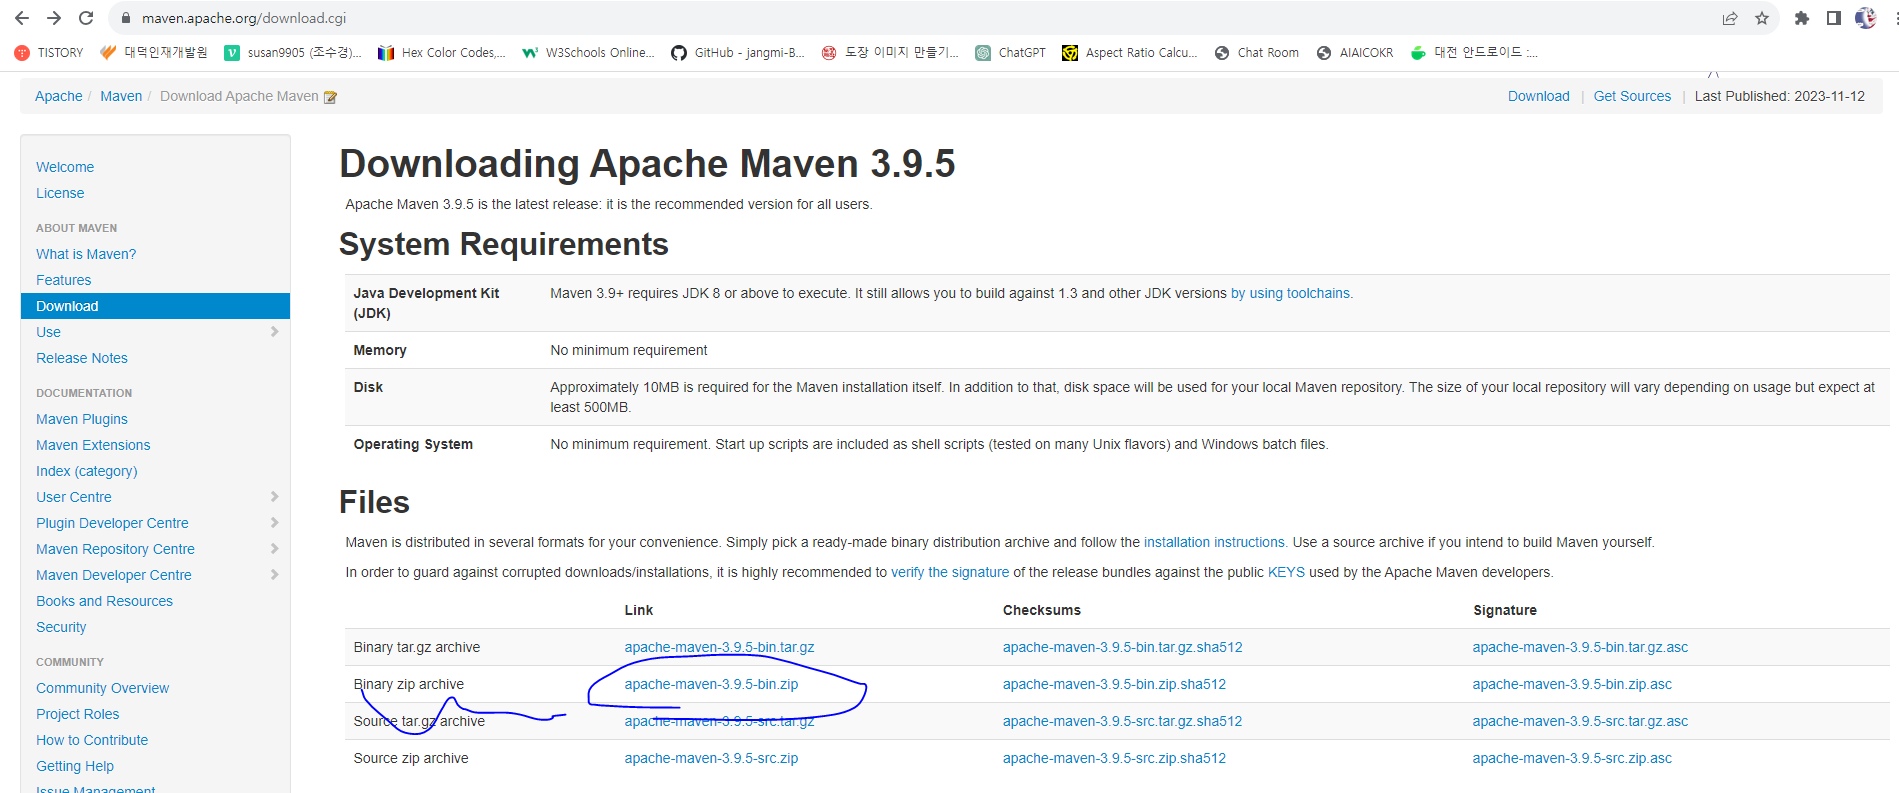Open Maven Plugins in the sidebar
The width and height of the screenshot is (1899, 793).
[82, 419]
